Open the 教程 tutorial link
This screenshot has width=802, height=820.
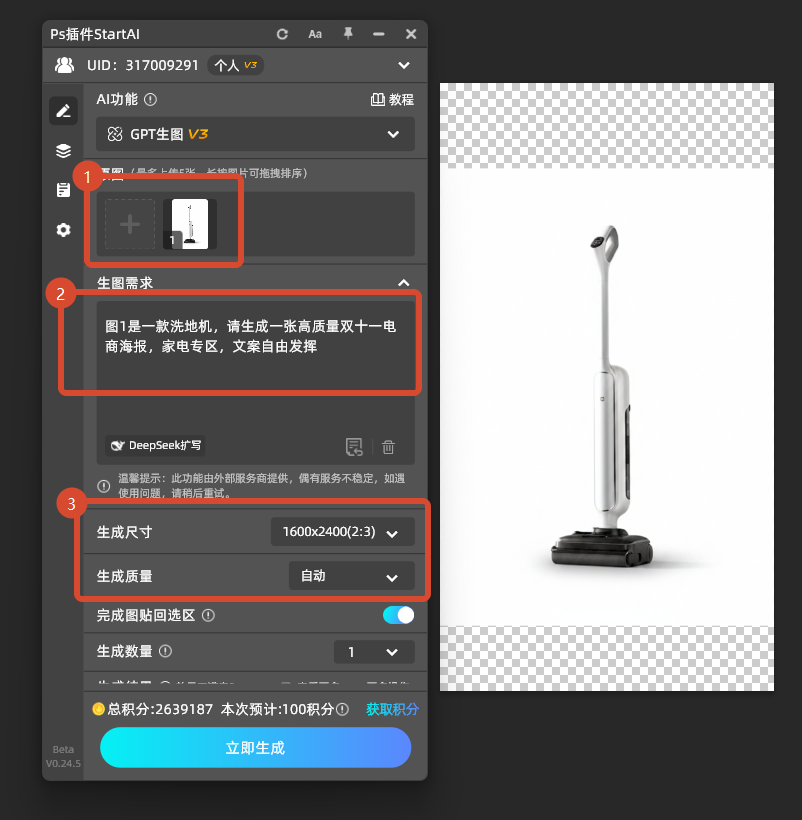pos(392,99)
